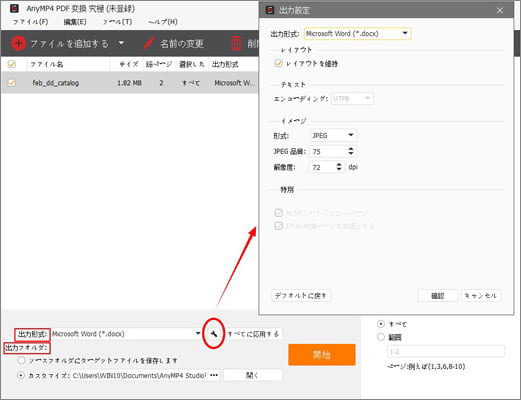
Task: Click the three-dots browse folder button
Action: tap(214, 375)
